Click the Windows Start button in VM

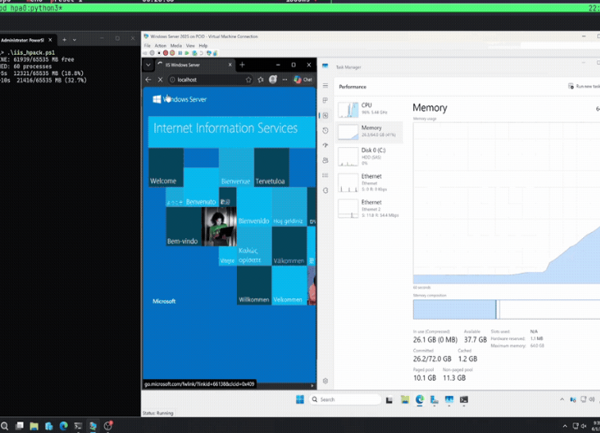(300, 399)
